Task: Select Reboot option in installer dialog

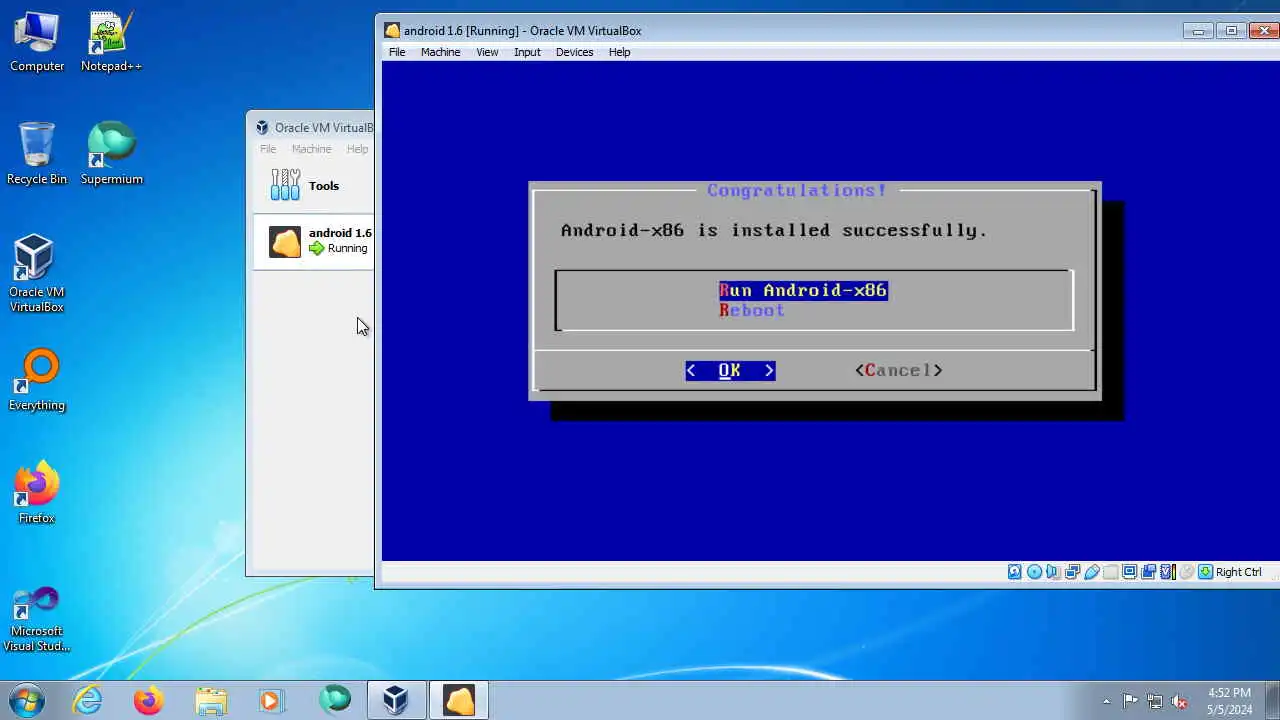Action: coord(752,310)
